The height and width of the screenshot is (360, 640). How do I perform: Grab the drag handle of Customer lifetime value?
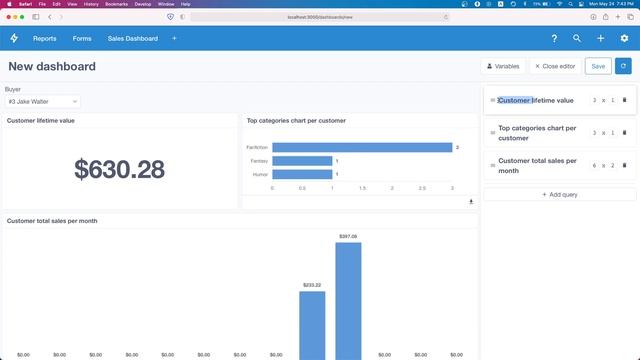(493, 100)
